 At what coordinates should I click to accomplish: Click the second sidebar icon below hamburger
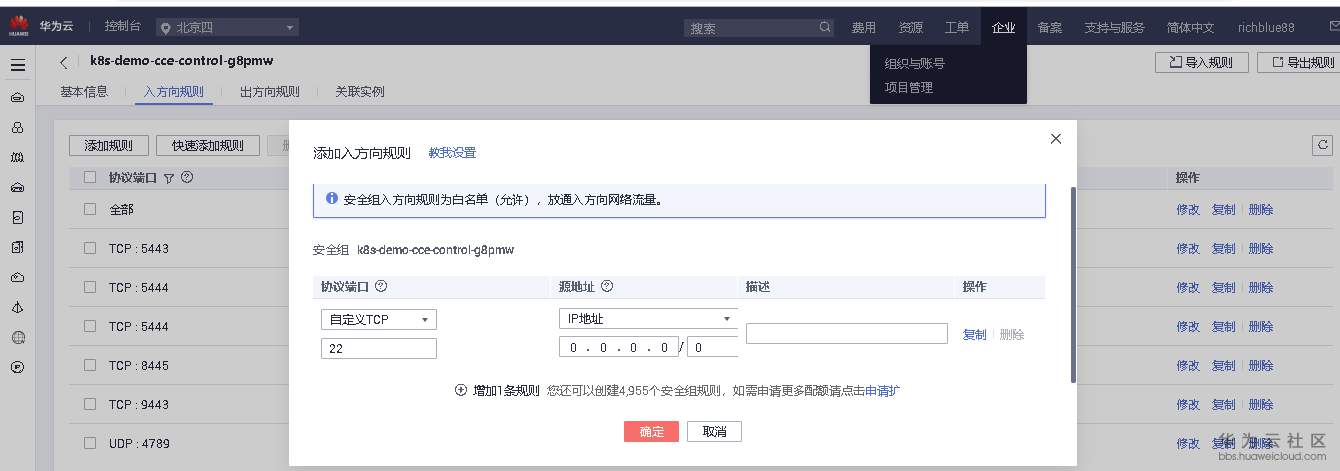point(18,128)
